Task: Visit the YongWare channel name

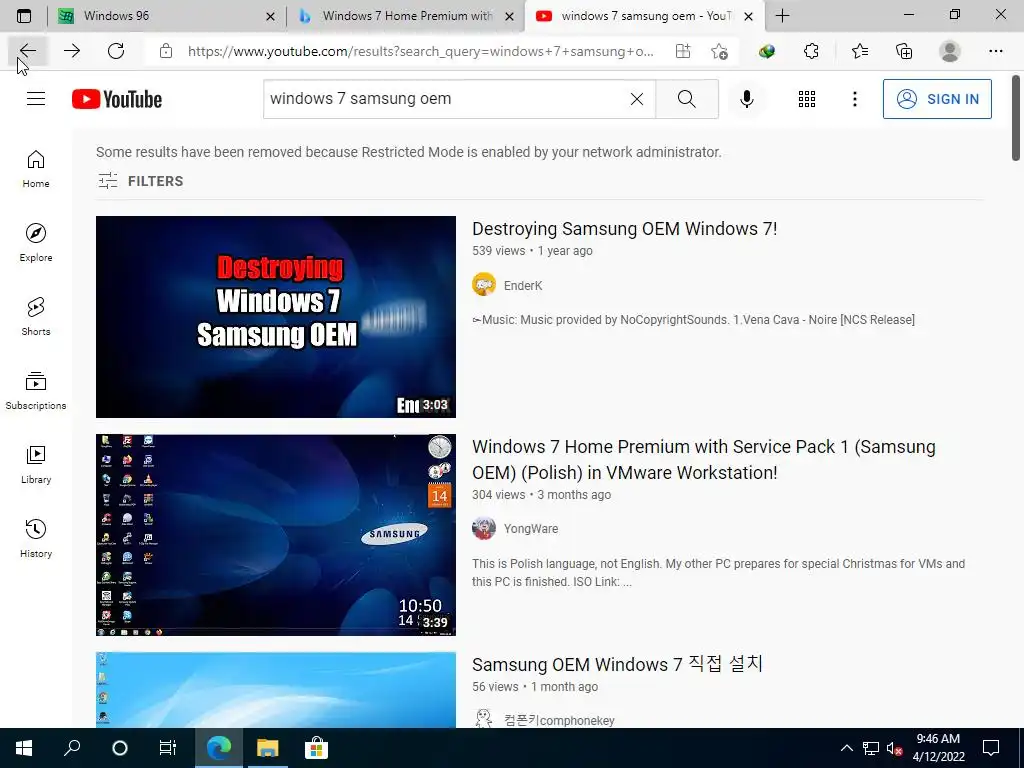Action: click(531, 528)
